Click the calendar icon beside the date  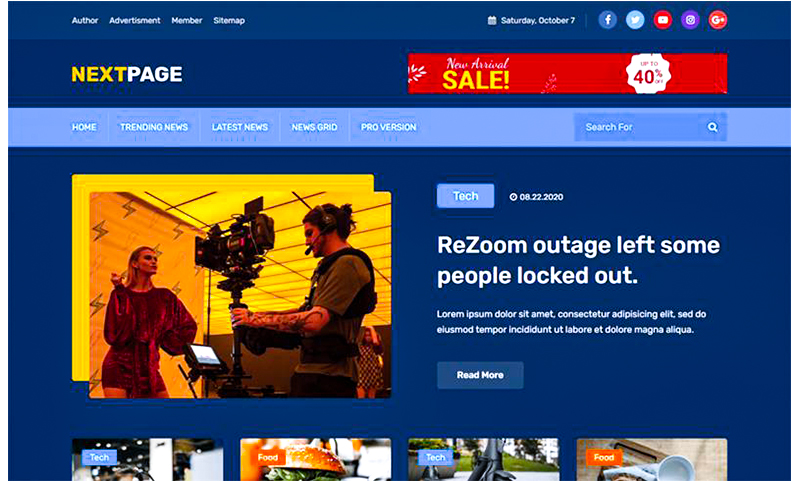tap(492, 20)
